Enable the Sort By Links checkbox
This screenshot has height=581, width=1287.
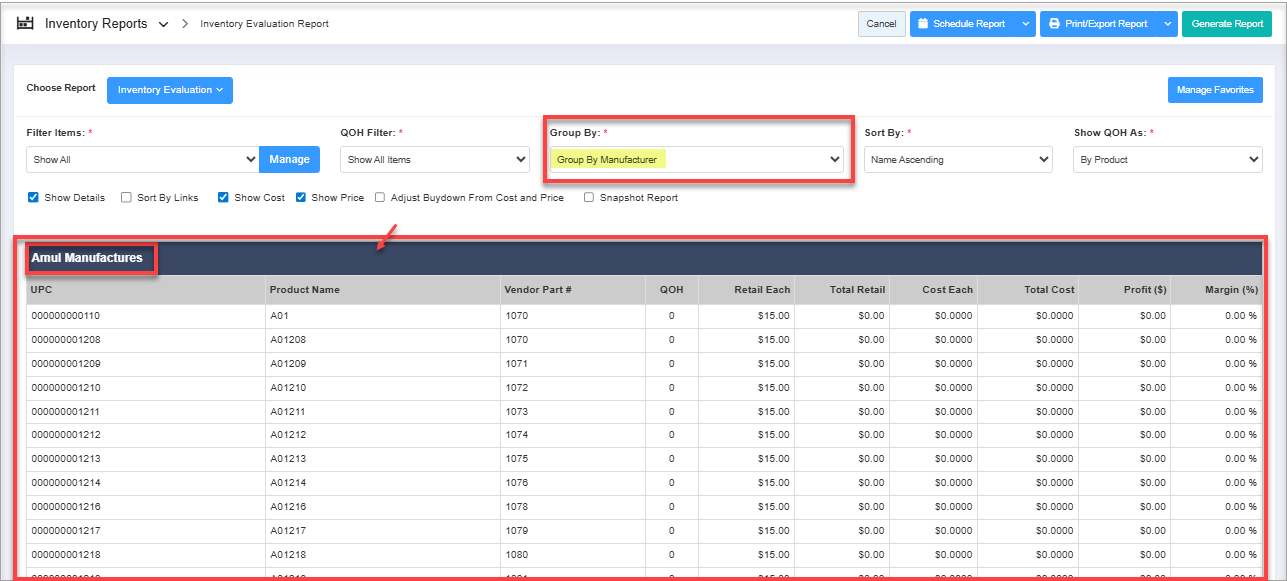click(126, 198)
